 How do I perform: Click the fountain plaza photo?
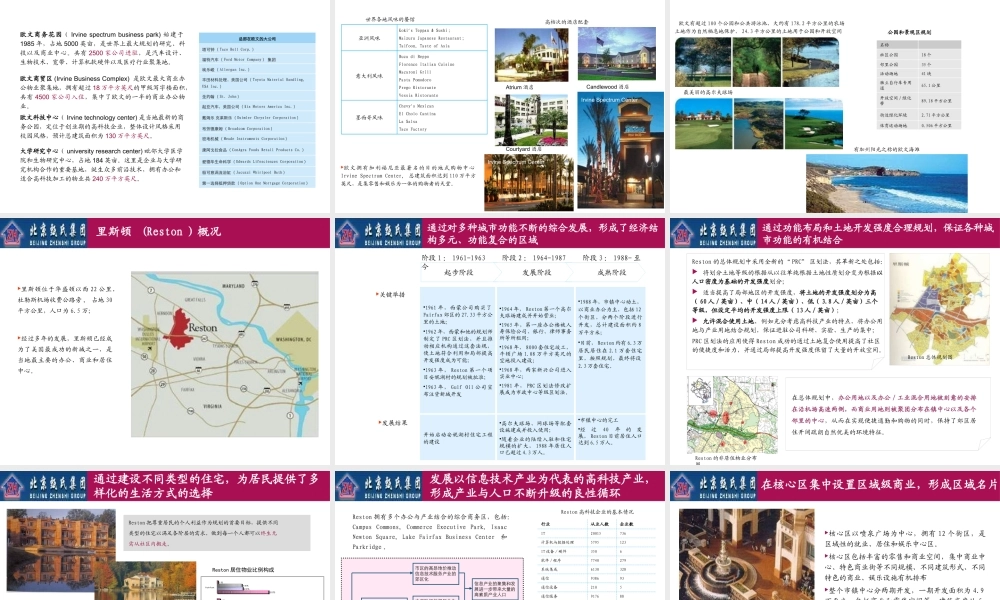746,554
